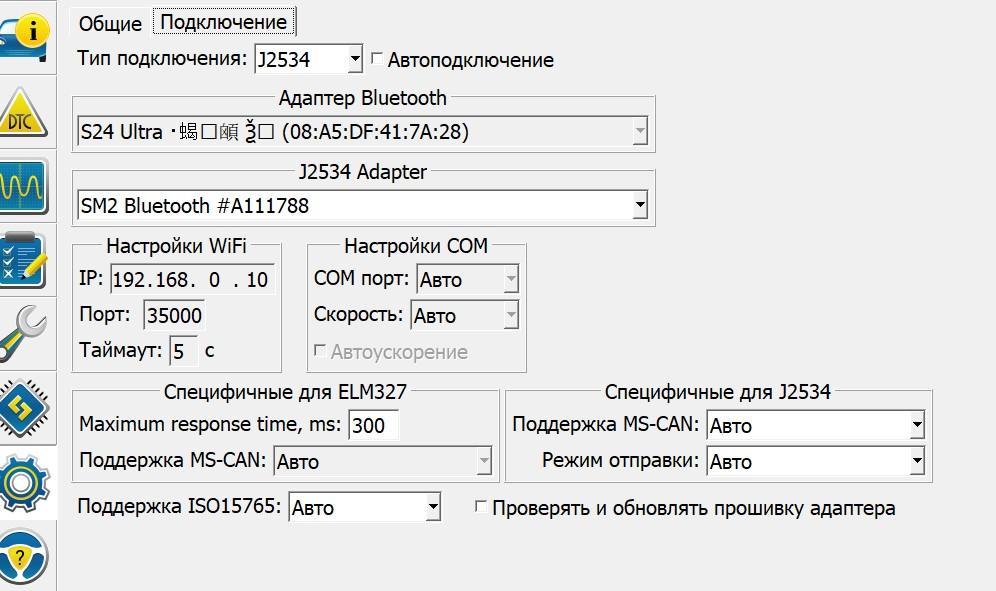This screenshot has height=591, width=996.
Task: Open the Поддержка ISO15765 dropdown
Action: (432, 508)
